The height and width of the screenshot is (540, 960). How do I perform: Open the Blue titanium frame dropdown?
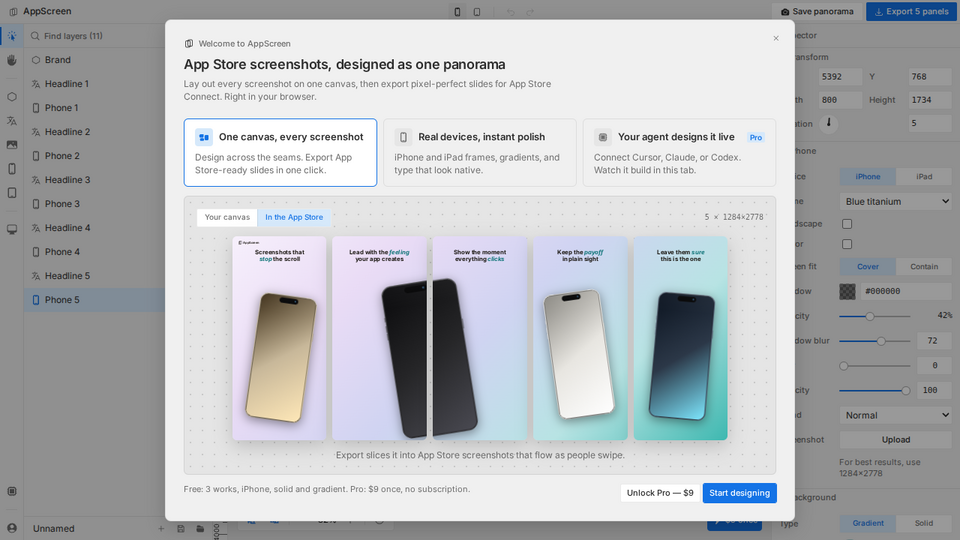(896, 201)
